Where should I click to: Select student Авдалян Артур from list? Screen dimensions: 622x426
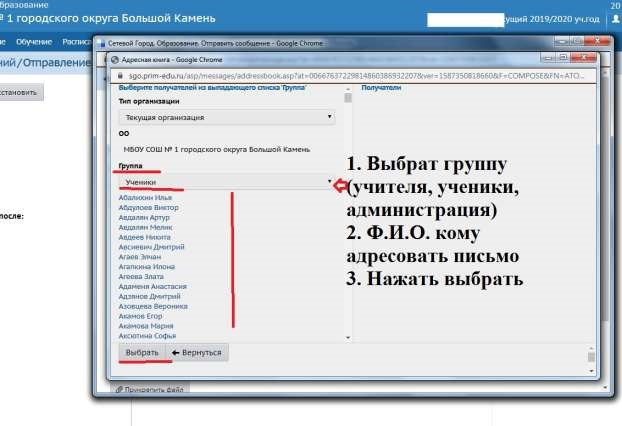(x=144, y=217)
